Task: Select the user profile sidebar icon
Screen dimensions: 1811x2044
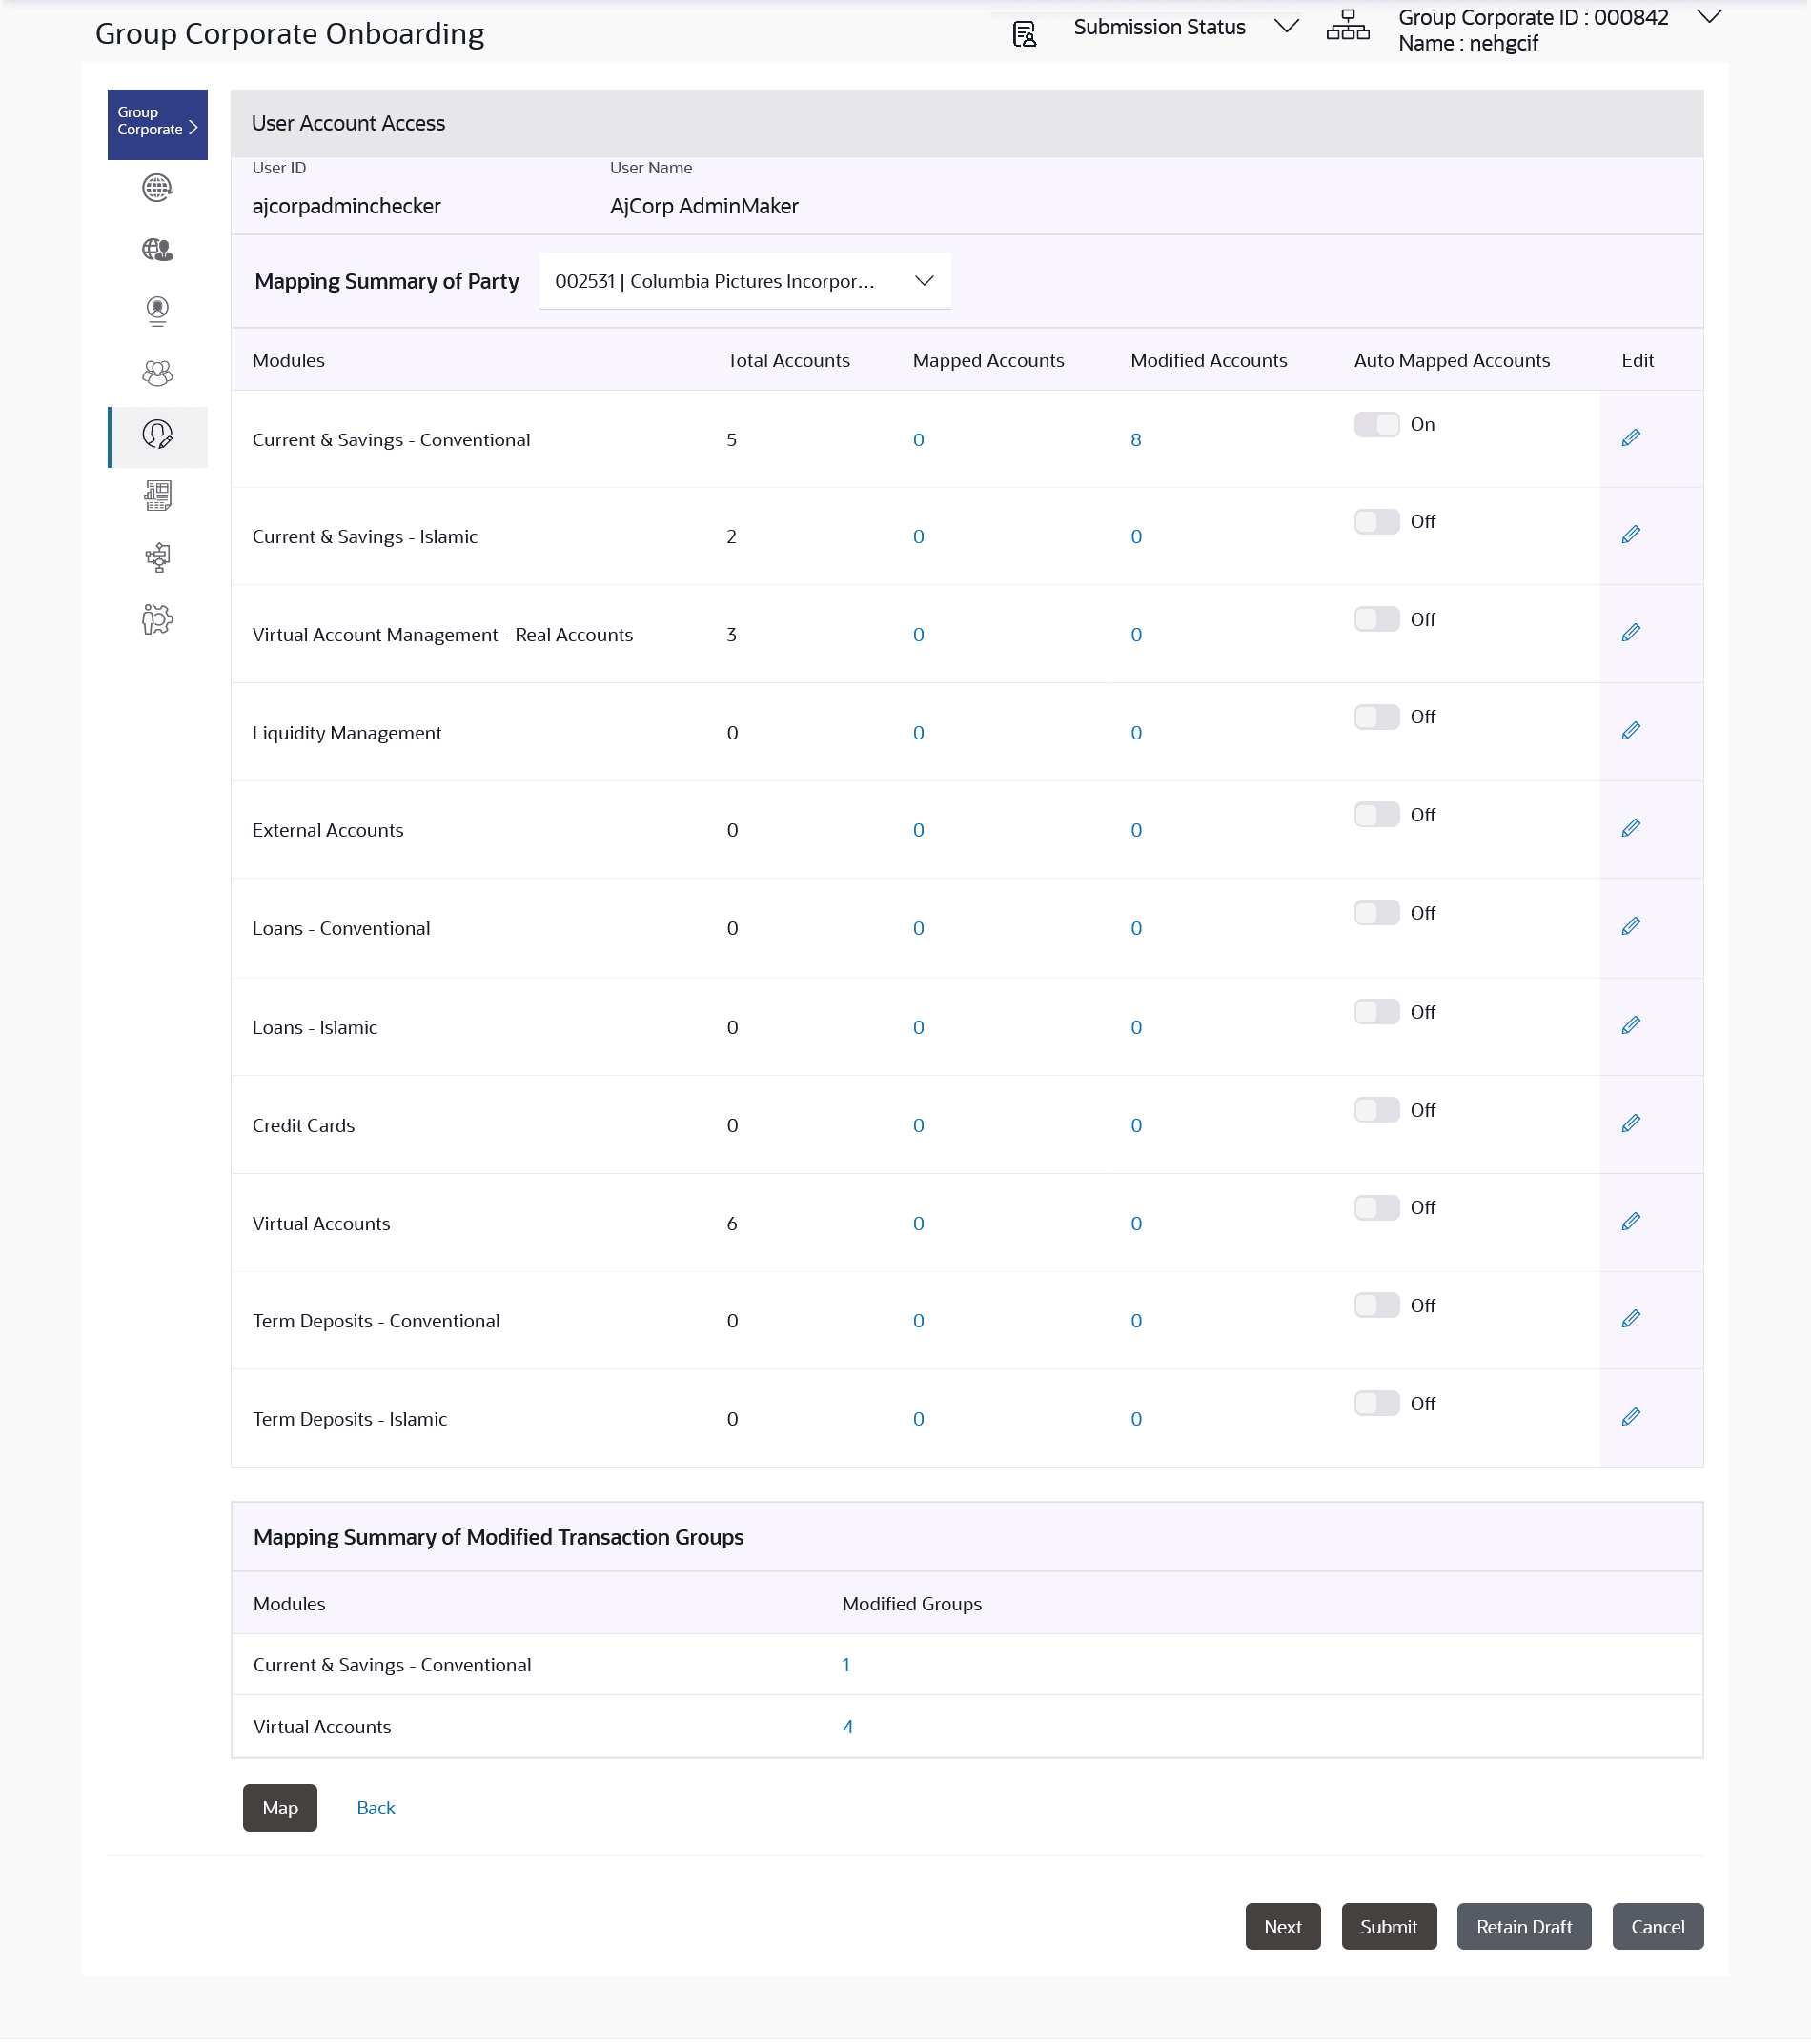Action: 157,311
